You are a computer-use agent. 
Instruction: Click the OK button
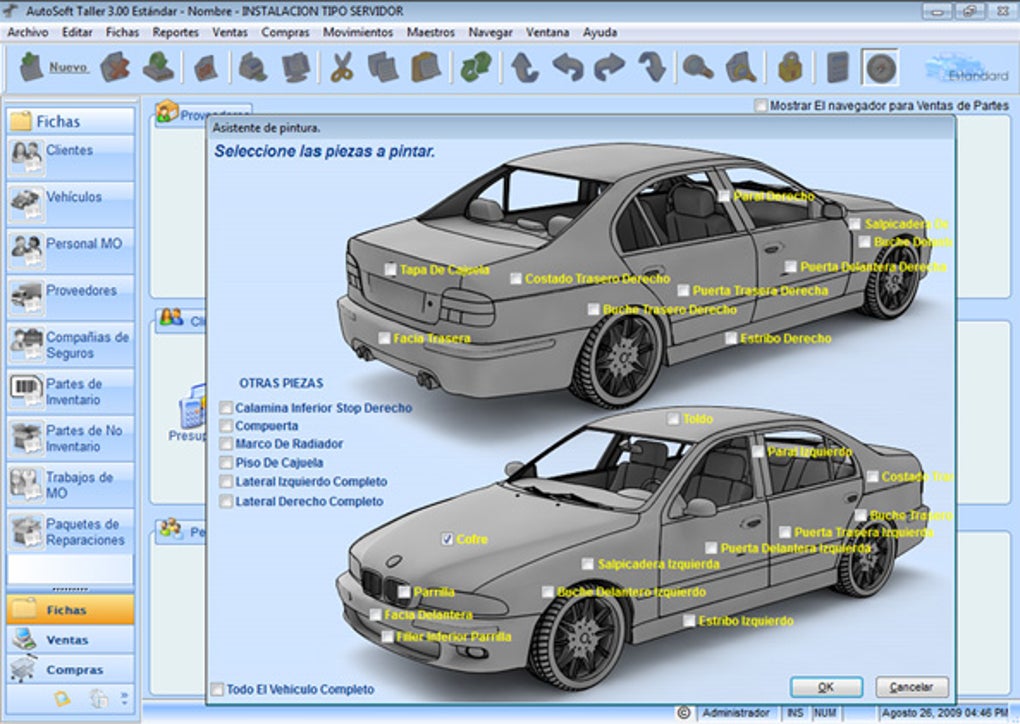click(826, 687)
